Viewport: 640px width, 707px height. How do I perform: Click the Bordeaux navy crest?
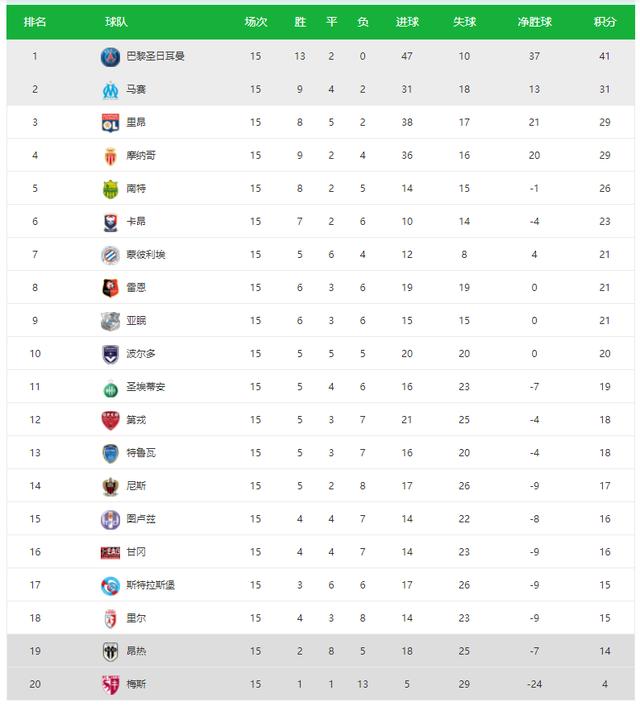[x=111, y=354]
